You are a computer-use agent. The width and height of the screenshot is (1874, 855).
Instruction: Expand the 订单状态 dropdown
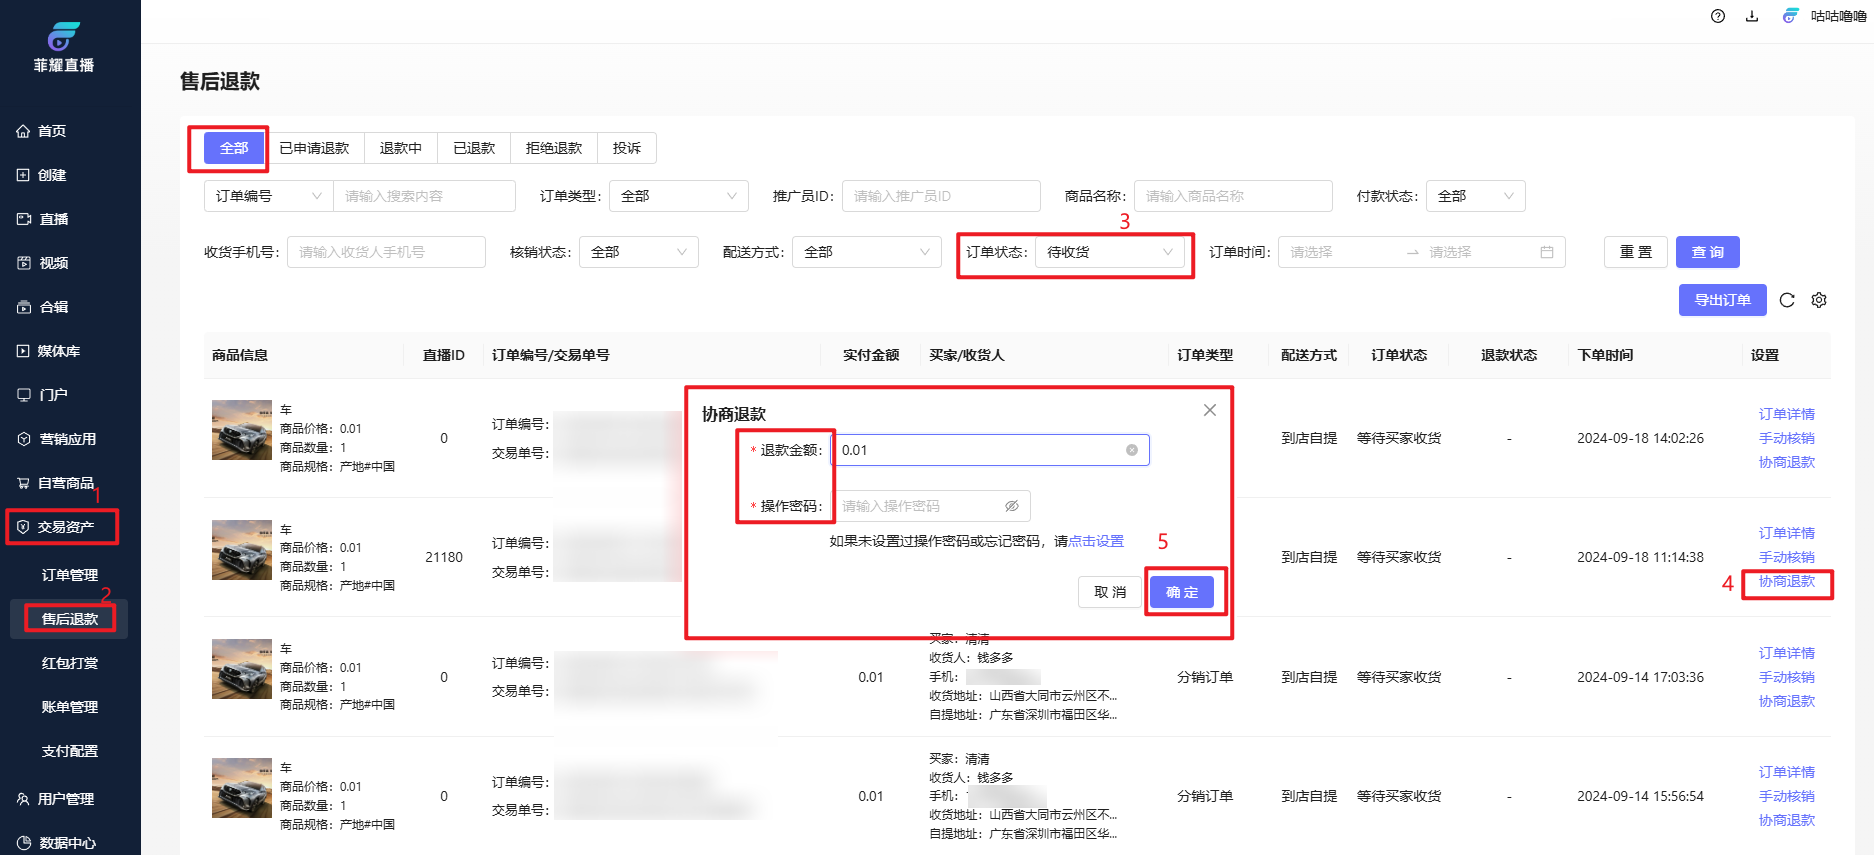click(1110, 252)
